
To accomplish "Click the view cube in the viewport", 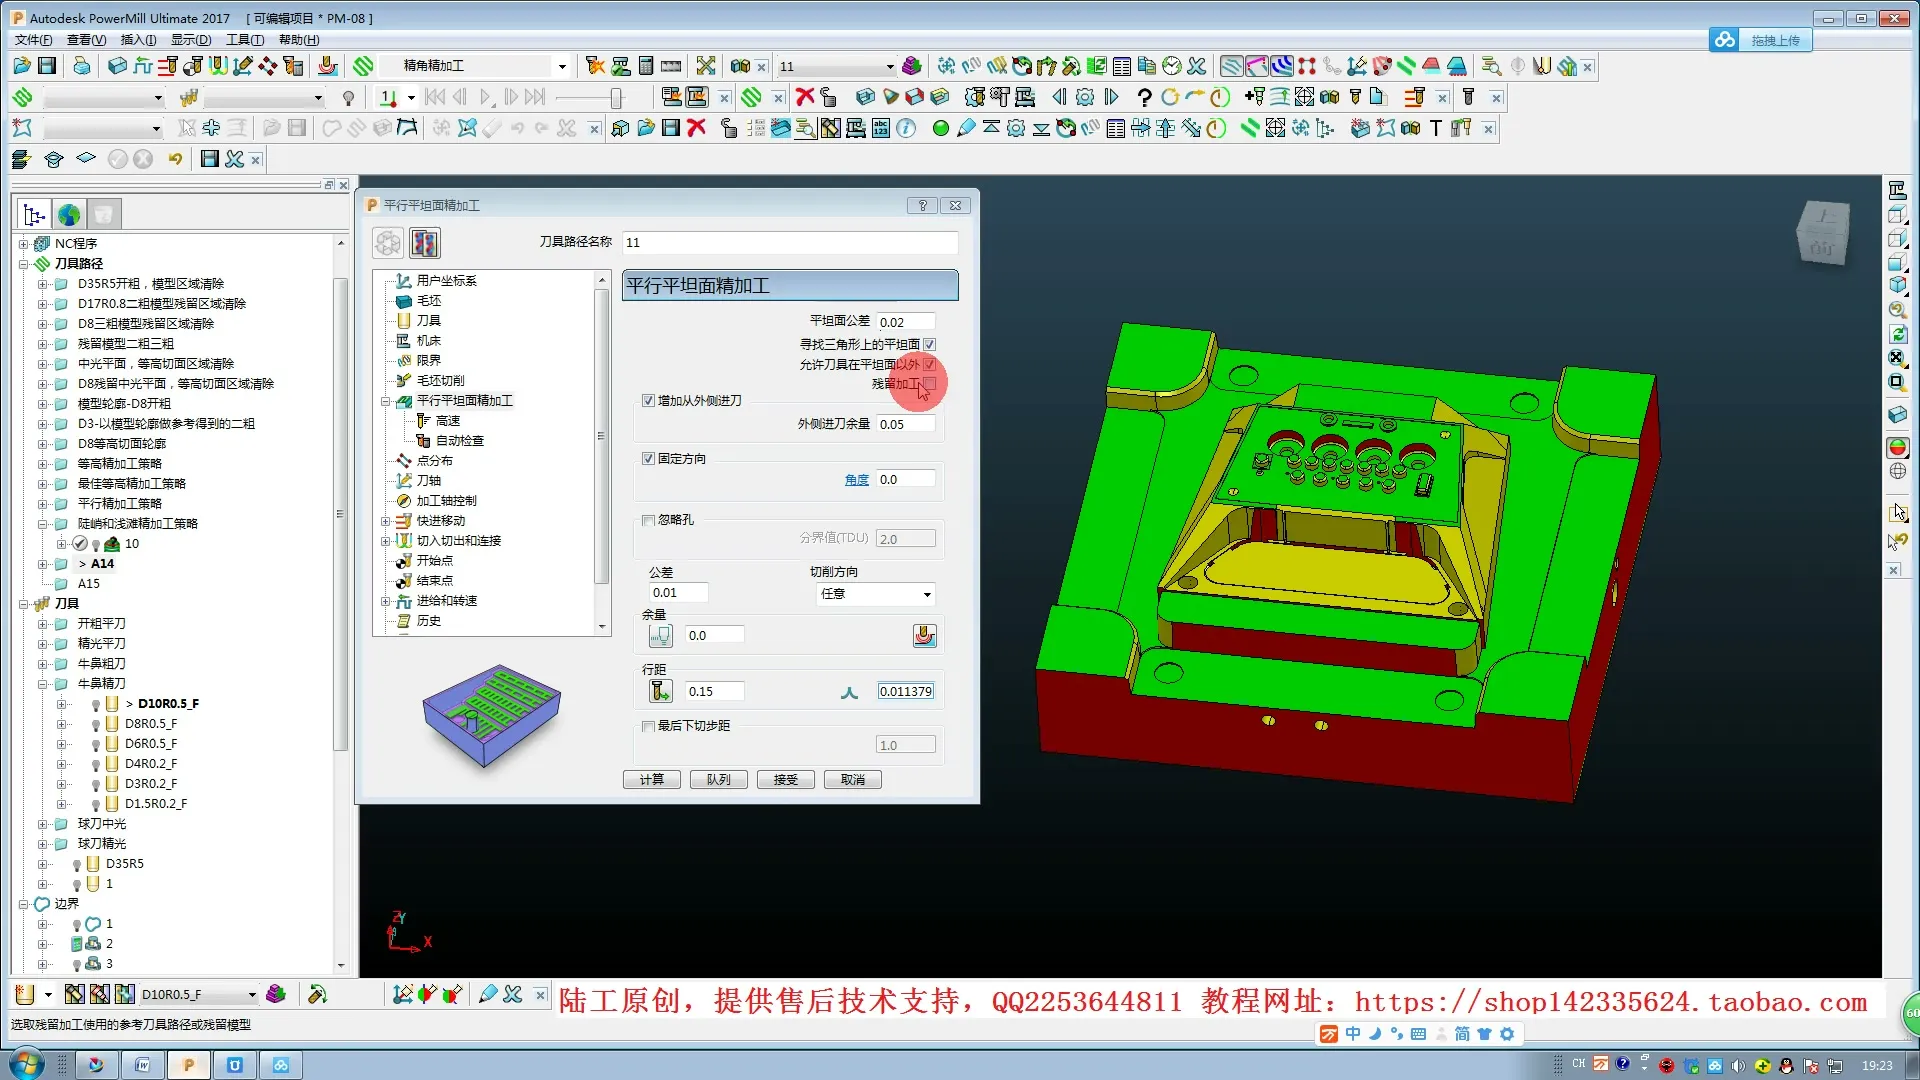I will 1822,232.
